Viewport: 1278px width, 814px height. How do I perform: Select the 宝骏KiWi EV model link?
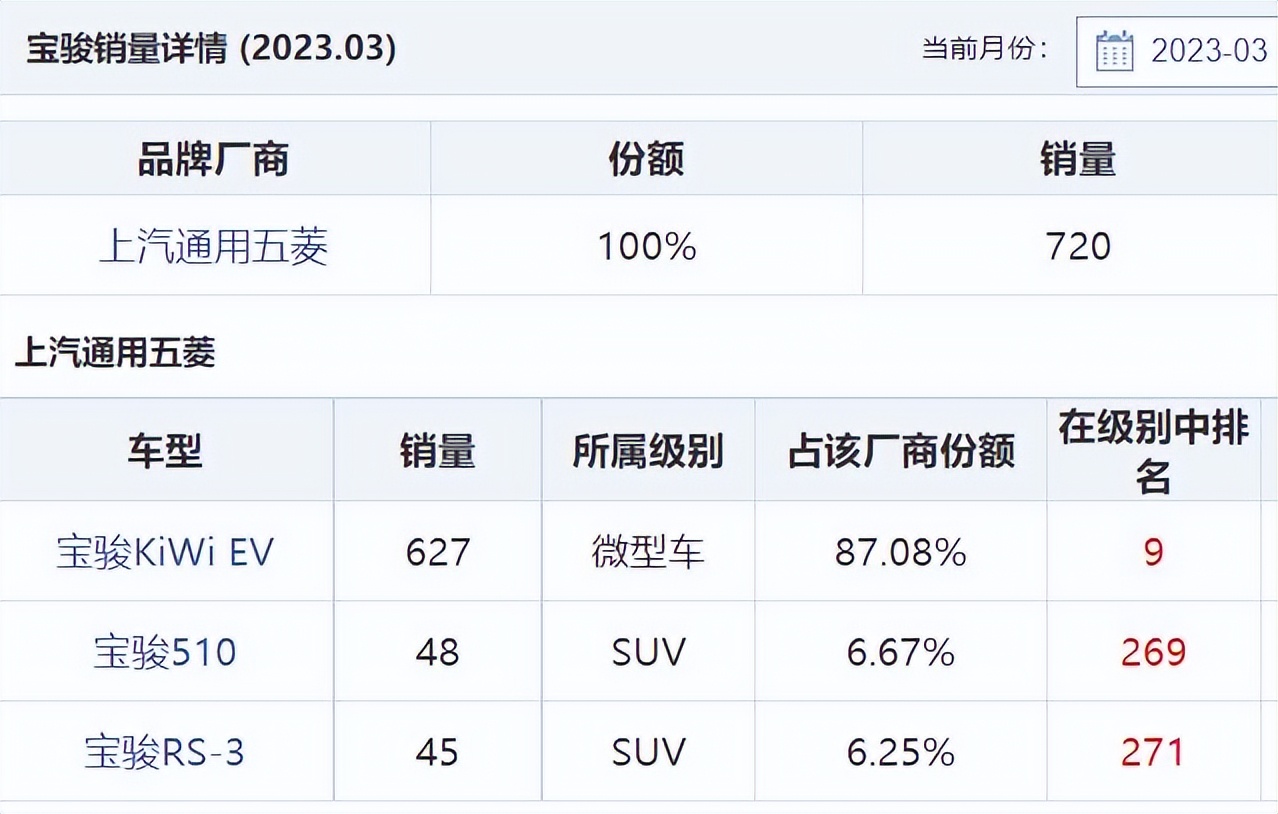pos(164,549)
